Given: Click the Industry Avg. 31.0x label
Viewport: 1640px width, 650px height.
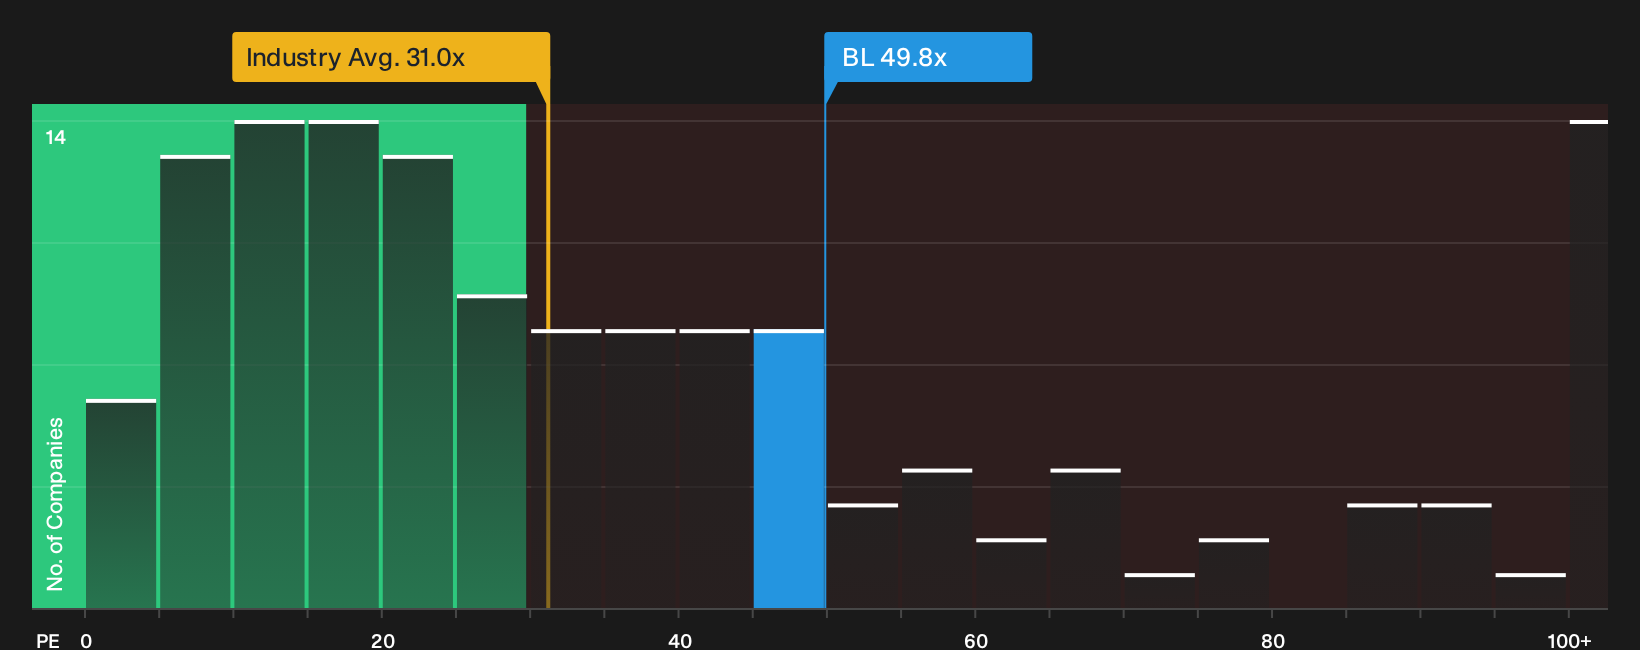Looking at the screenshot, I should (x=391, y=57).
